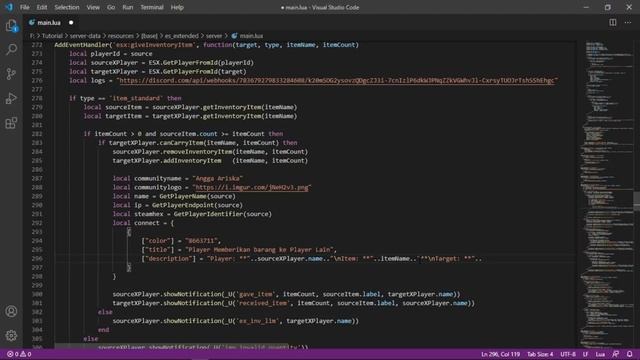The height and width of the screenshot is (360, 640).
Task: Click 'received_item' string on line 301
Action: click(x=263, y=303)
